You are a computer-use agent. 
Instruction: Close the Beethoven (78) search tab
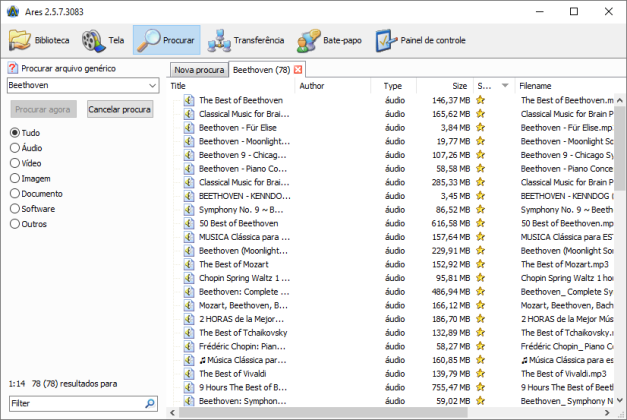coord(298,70)
